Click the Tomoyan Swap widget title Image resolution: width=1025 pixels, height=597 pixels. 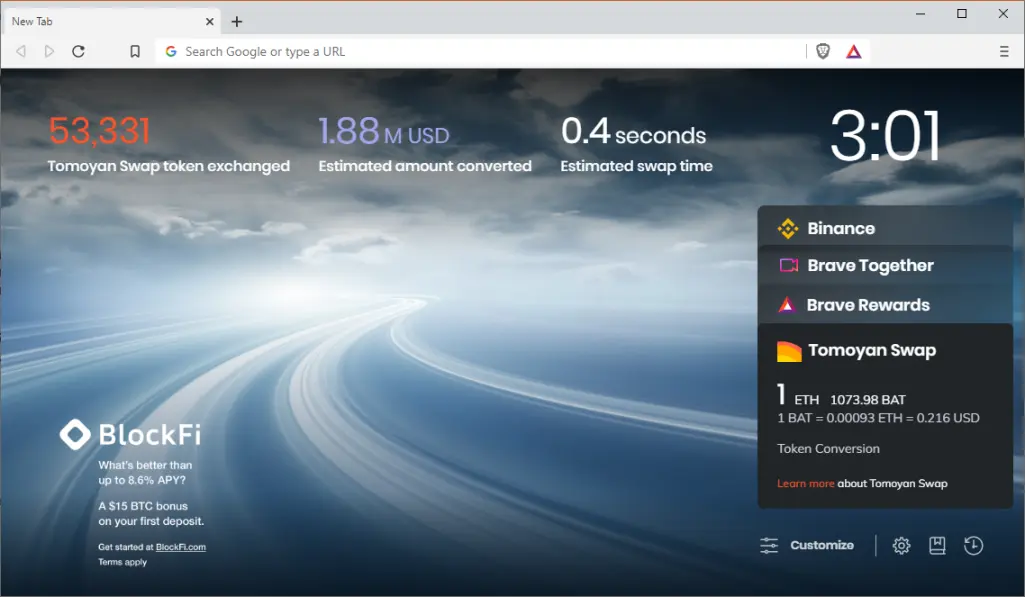click(x=872, y=350)
